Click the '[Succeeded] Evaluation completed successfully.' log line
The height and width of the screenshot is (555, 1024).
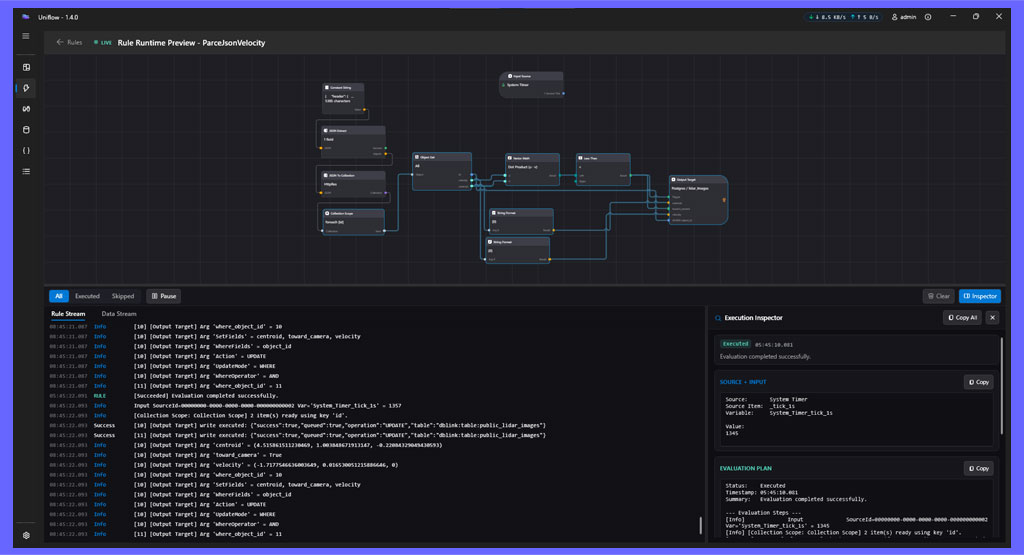(206, 396)
